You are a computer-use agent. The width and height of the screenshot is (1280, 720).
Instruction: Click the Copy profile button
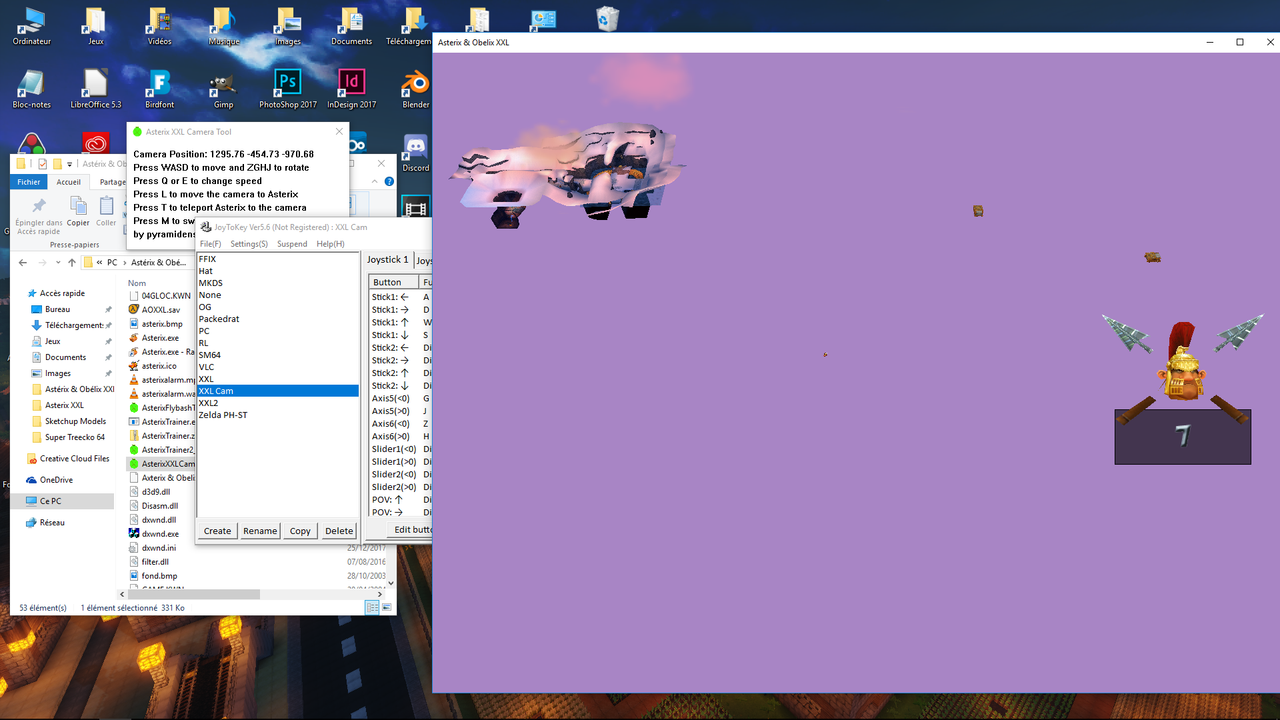(x=300, y=531)
